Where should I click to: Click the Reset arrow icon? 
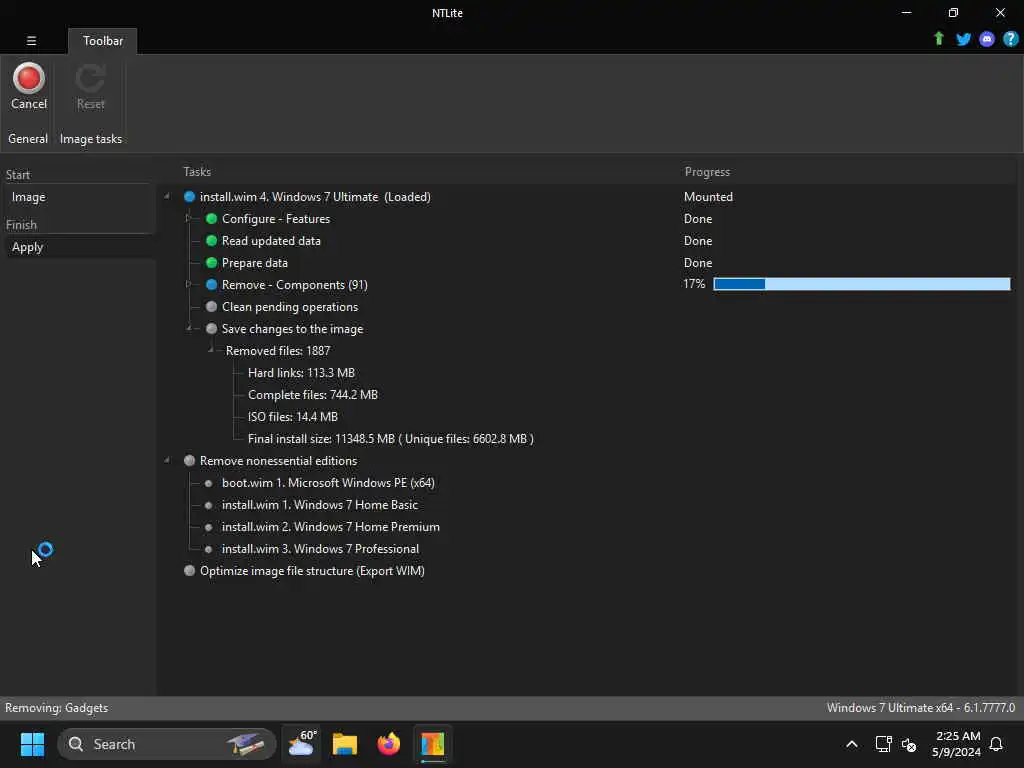pyautogui.click(x=90, y=78)
